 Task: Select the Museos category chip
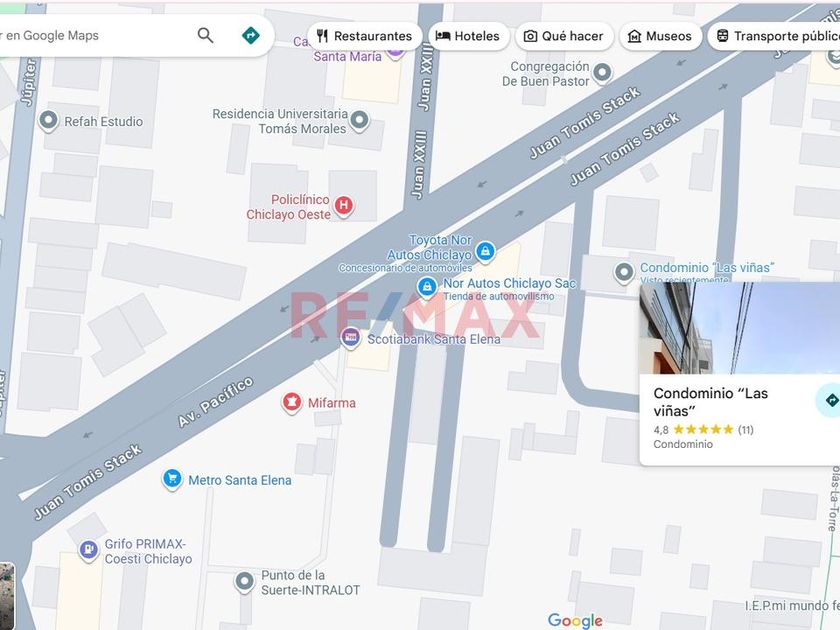[660, 36]
